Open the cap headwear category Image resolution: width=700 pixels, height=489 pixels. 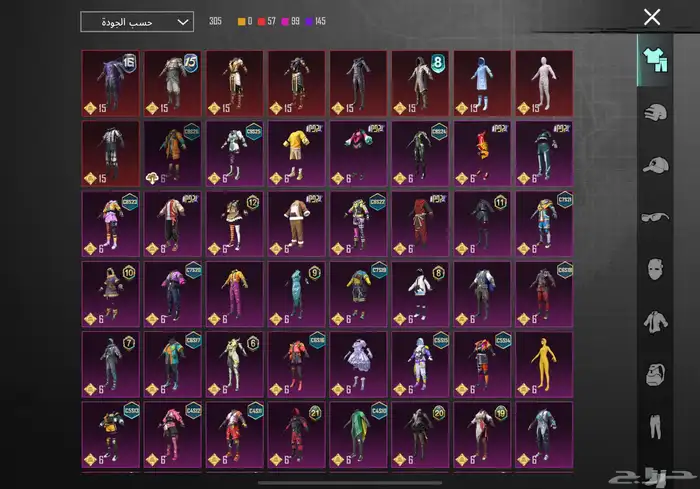655,165
